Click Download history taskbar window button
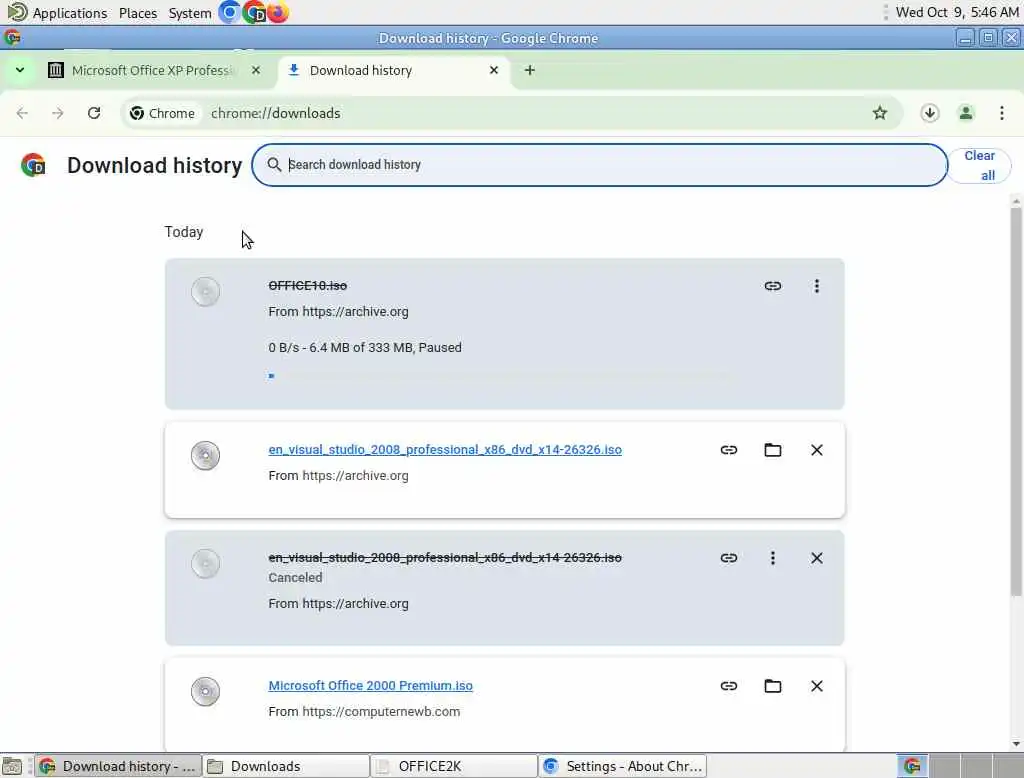 click(118, 766)
